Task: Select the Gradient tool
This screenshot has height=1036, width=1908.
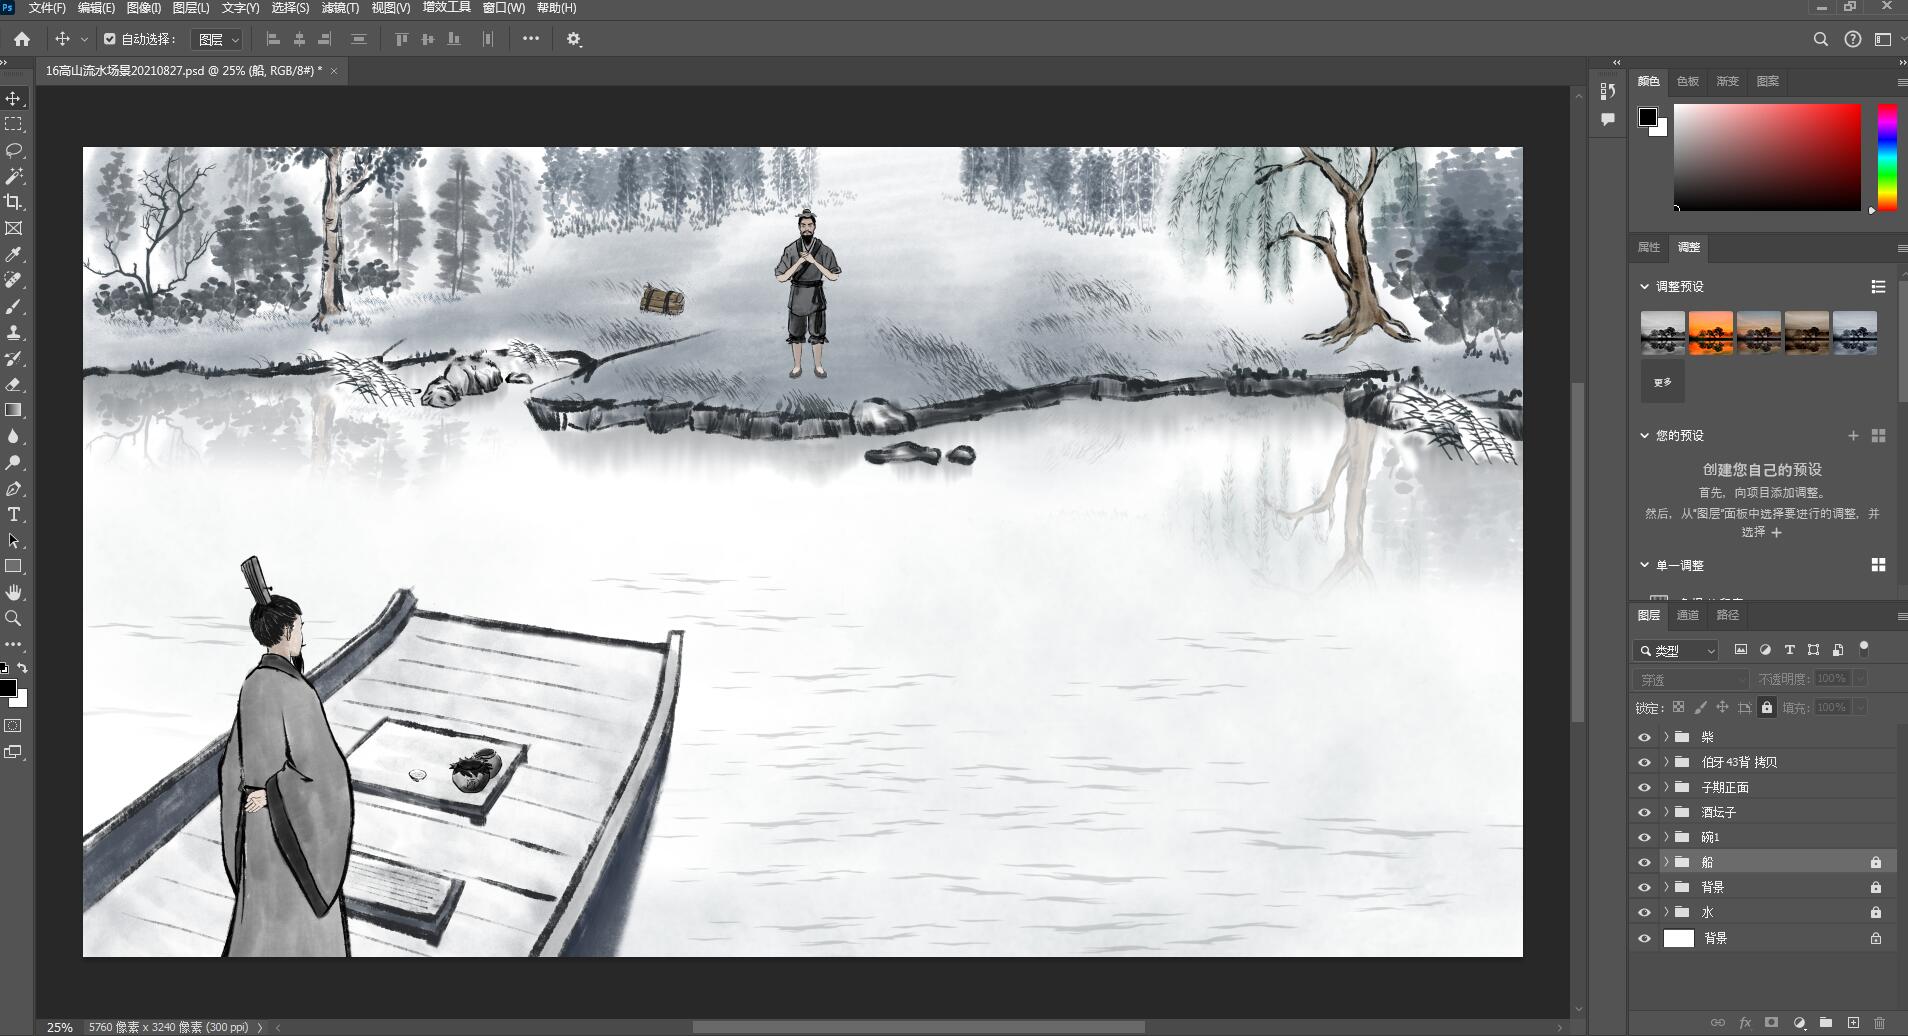Action: coord(14,410)
